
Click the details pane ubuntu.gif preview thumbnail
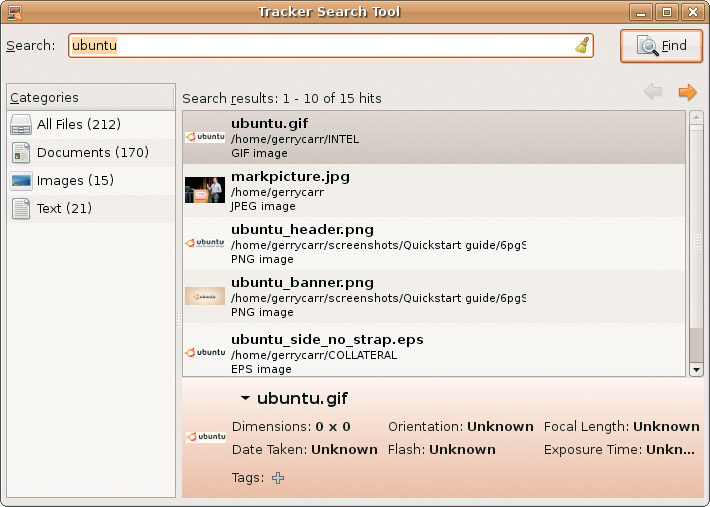point(206,436)
